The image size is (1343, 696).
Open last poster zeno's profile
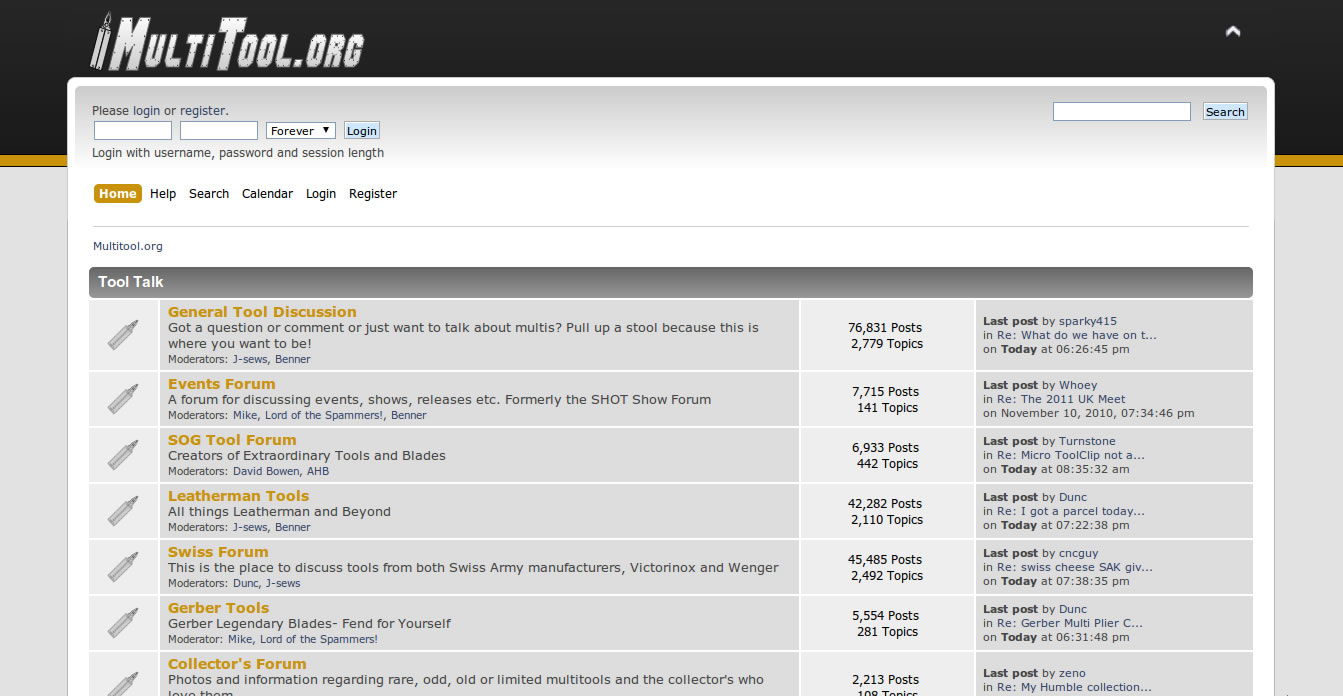click(x=1072, y=674)
